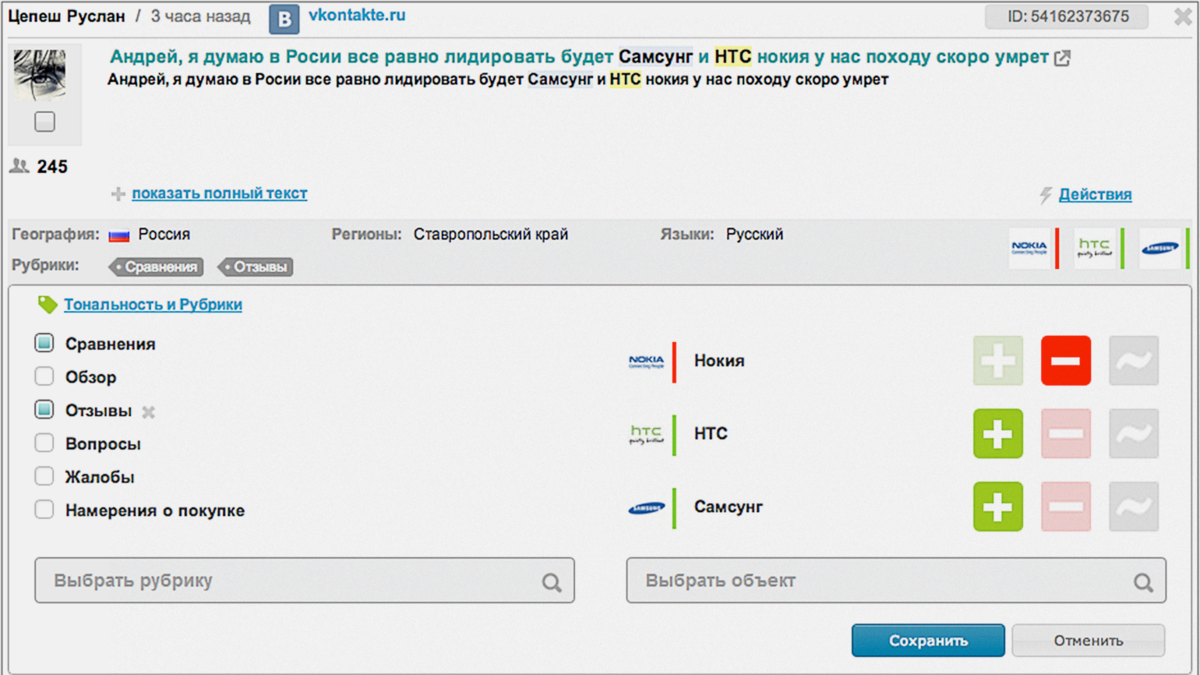Open the Выбрать объект combo box
The height and width of the screenshot is (675, 1200).
coord(896,580)
